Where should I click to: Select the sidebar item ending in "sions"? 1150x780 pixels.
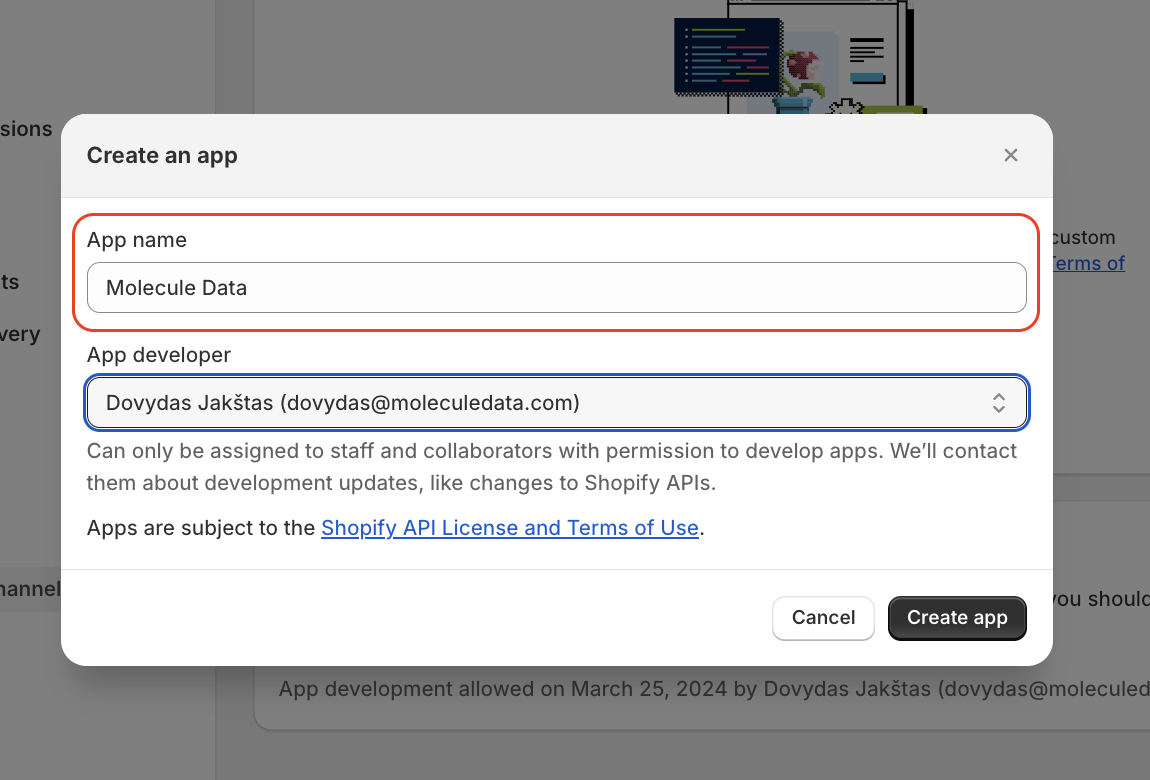pyautogui.click(x=26, y=129)
